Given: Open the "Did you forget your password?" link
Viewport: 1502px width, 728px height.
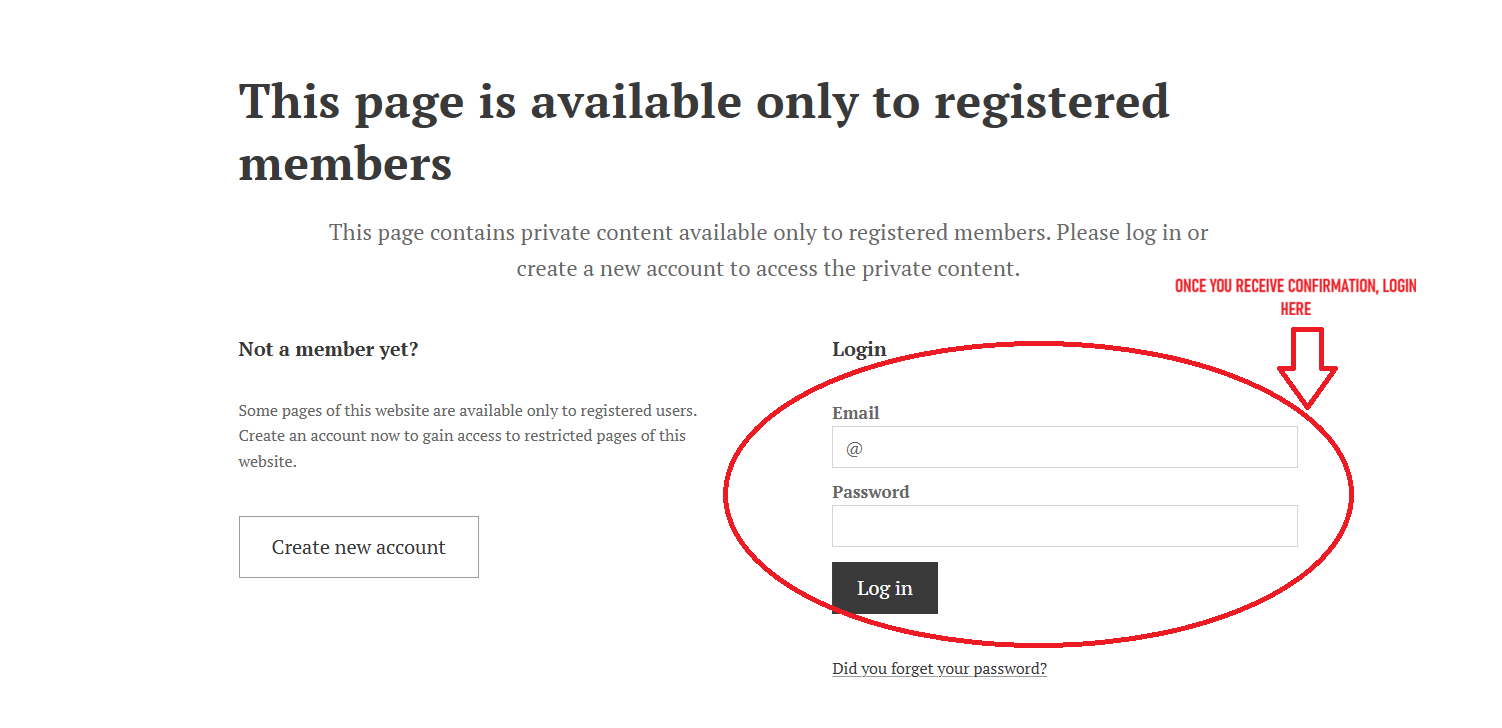Looking at the screenshot, I should point(939,669).
